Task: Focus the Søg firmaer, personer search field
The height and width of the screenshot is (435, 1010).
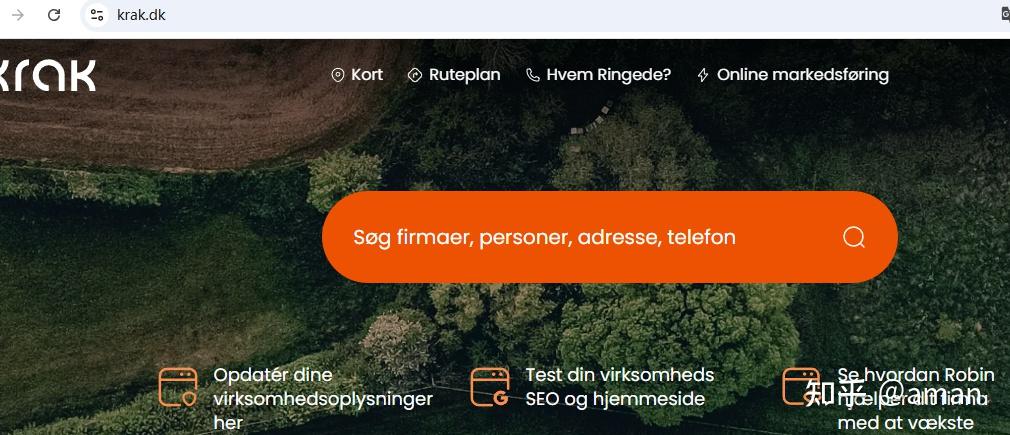Action: tap(609, 237)
